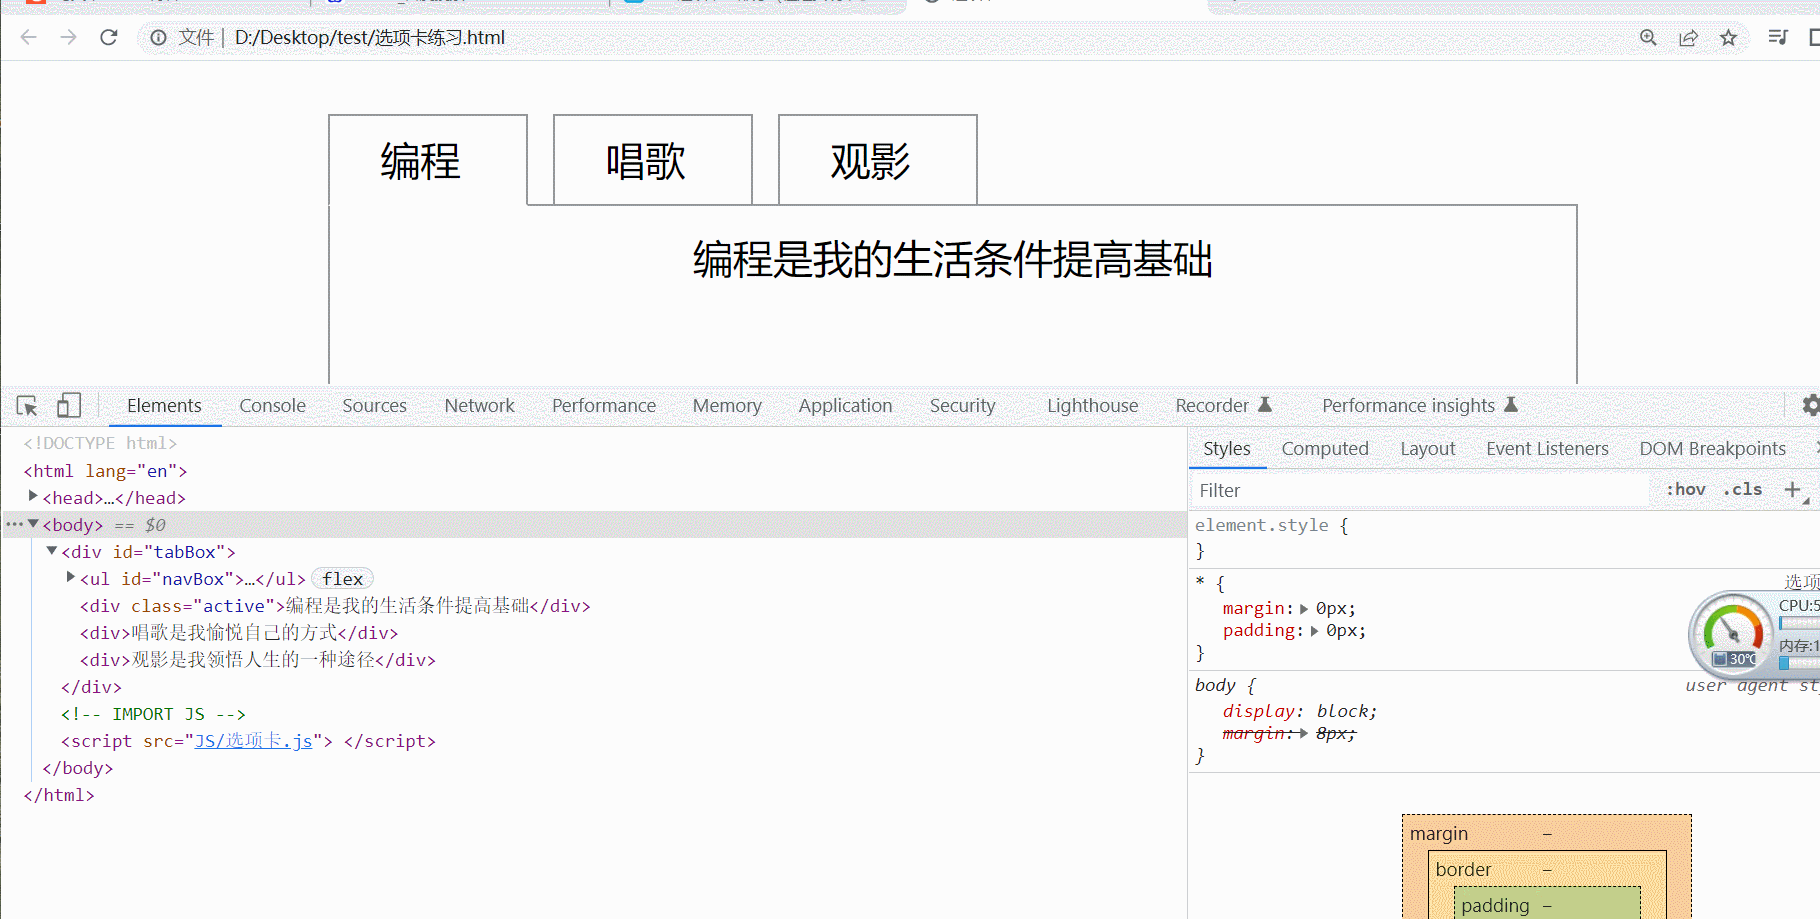Click the browser back arrow
Screen dimensions: 1820x919
[x=28, y=38]
